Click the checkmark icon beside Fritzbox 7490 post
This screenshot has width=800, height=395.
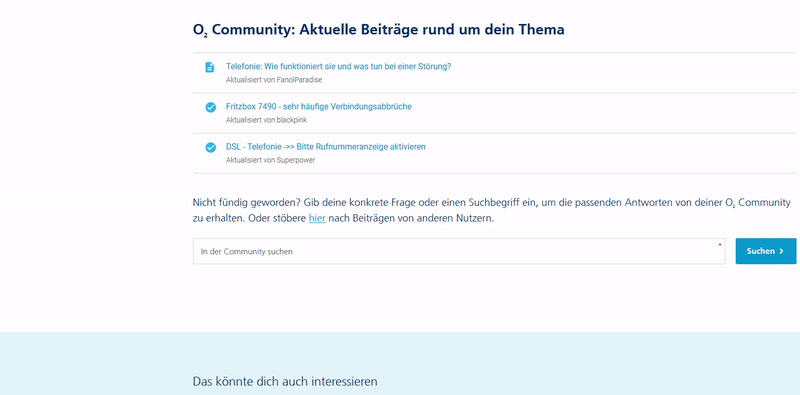(x=210, y=107)
